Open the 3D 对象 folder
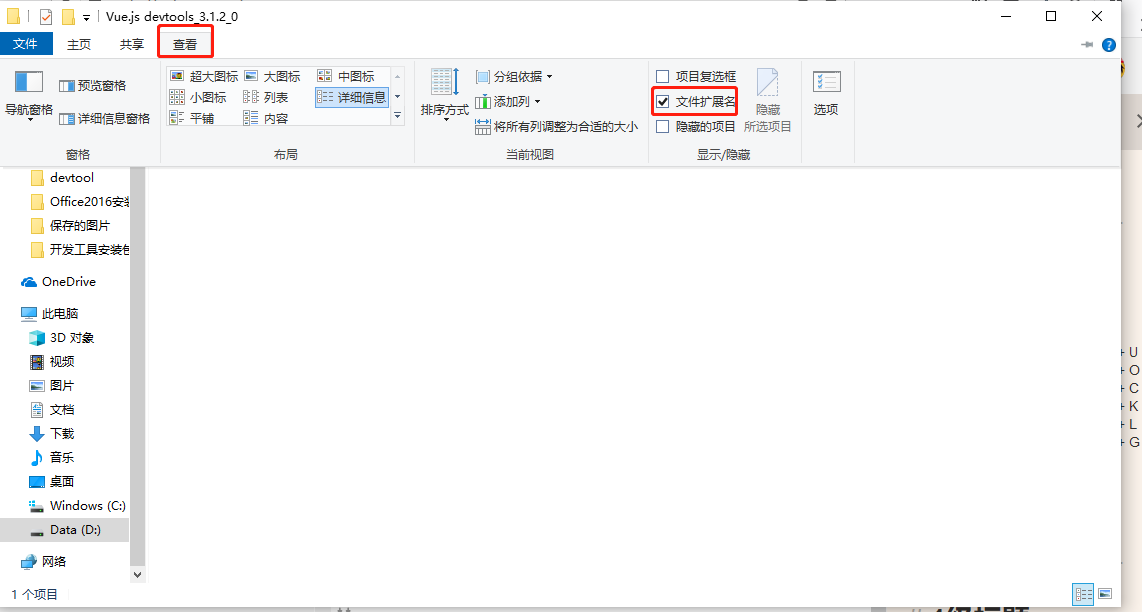Image resolution: width=1142 pixels, height=612 pixels. 62,338
